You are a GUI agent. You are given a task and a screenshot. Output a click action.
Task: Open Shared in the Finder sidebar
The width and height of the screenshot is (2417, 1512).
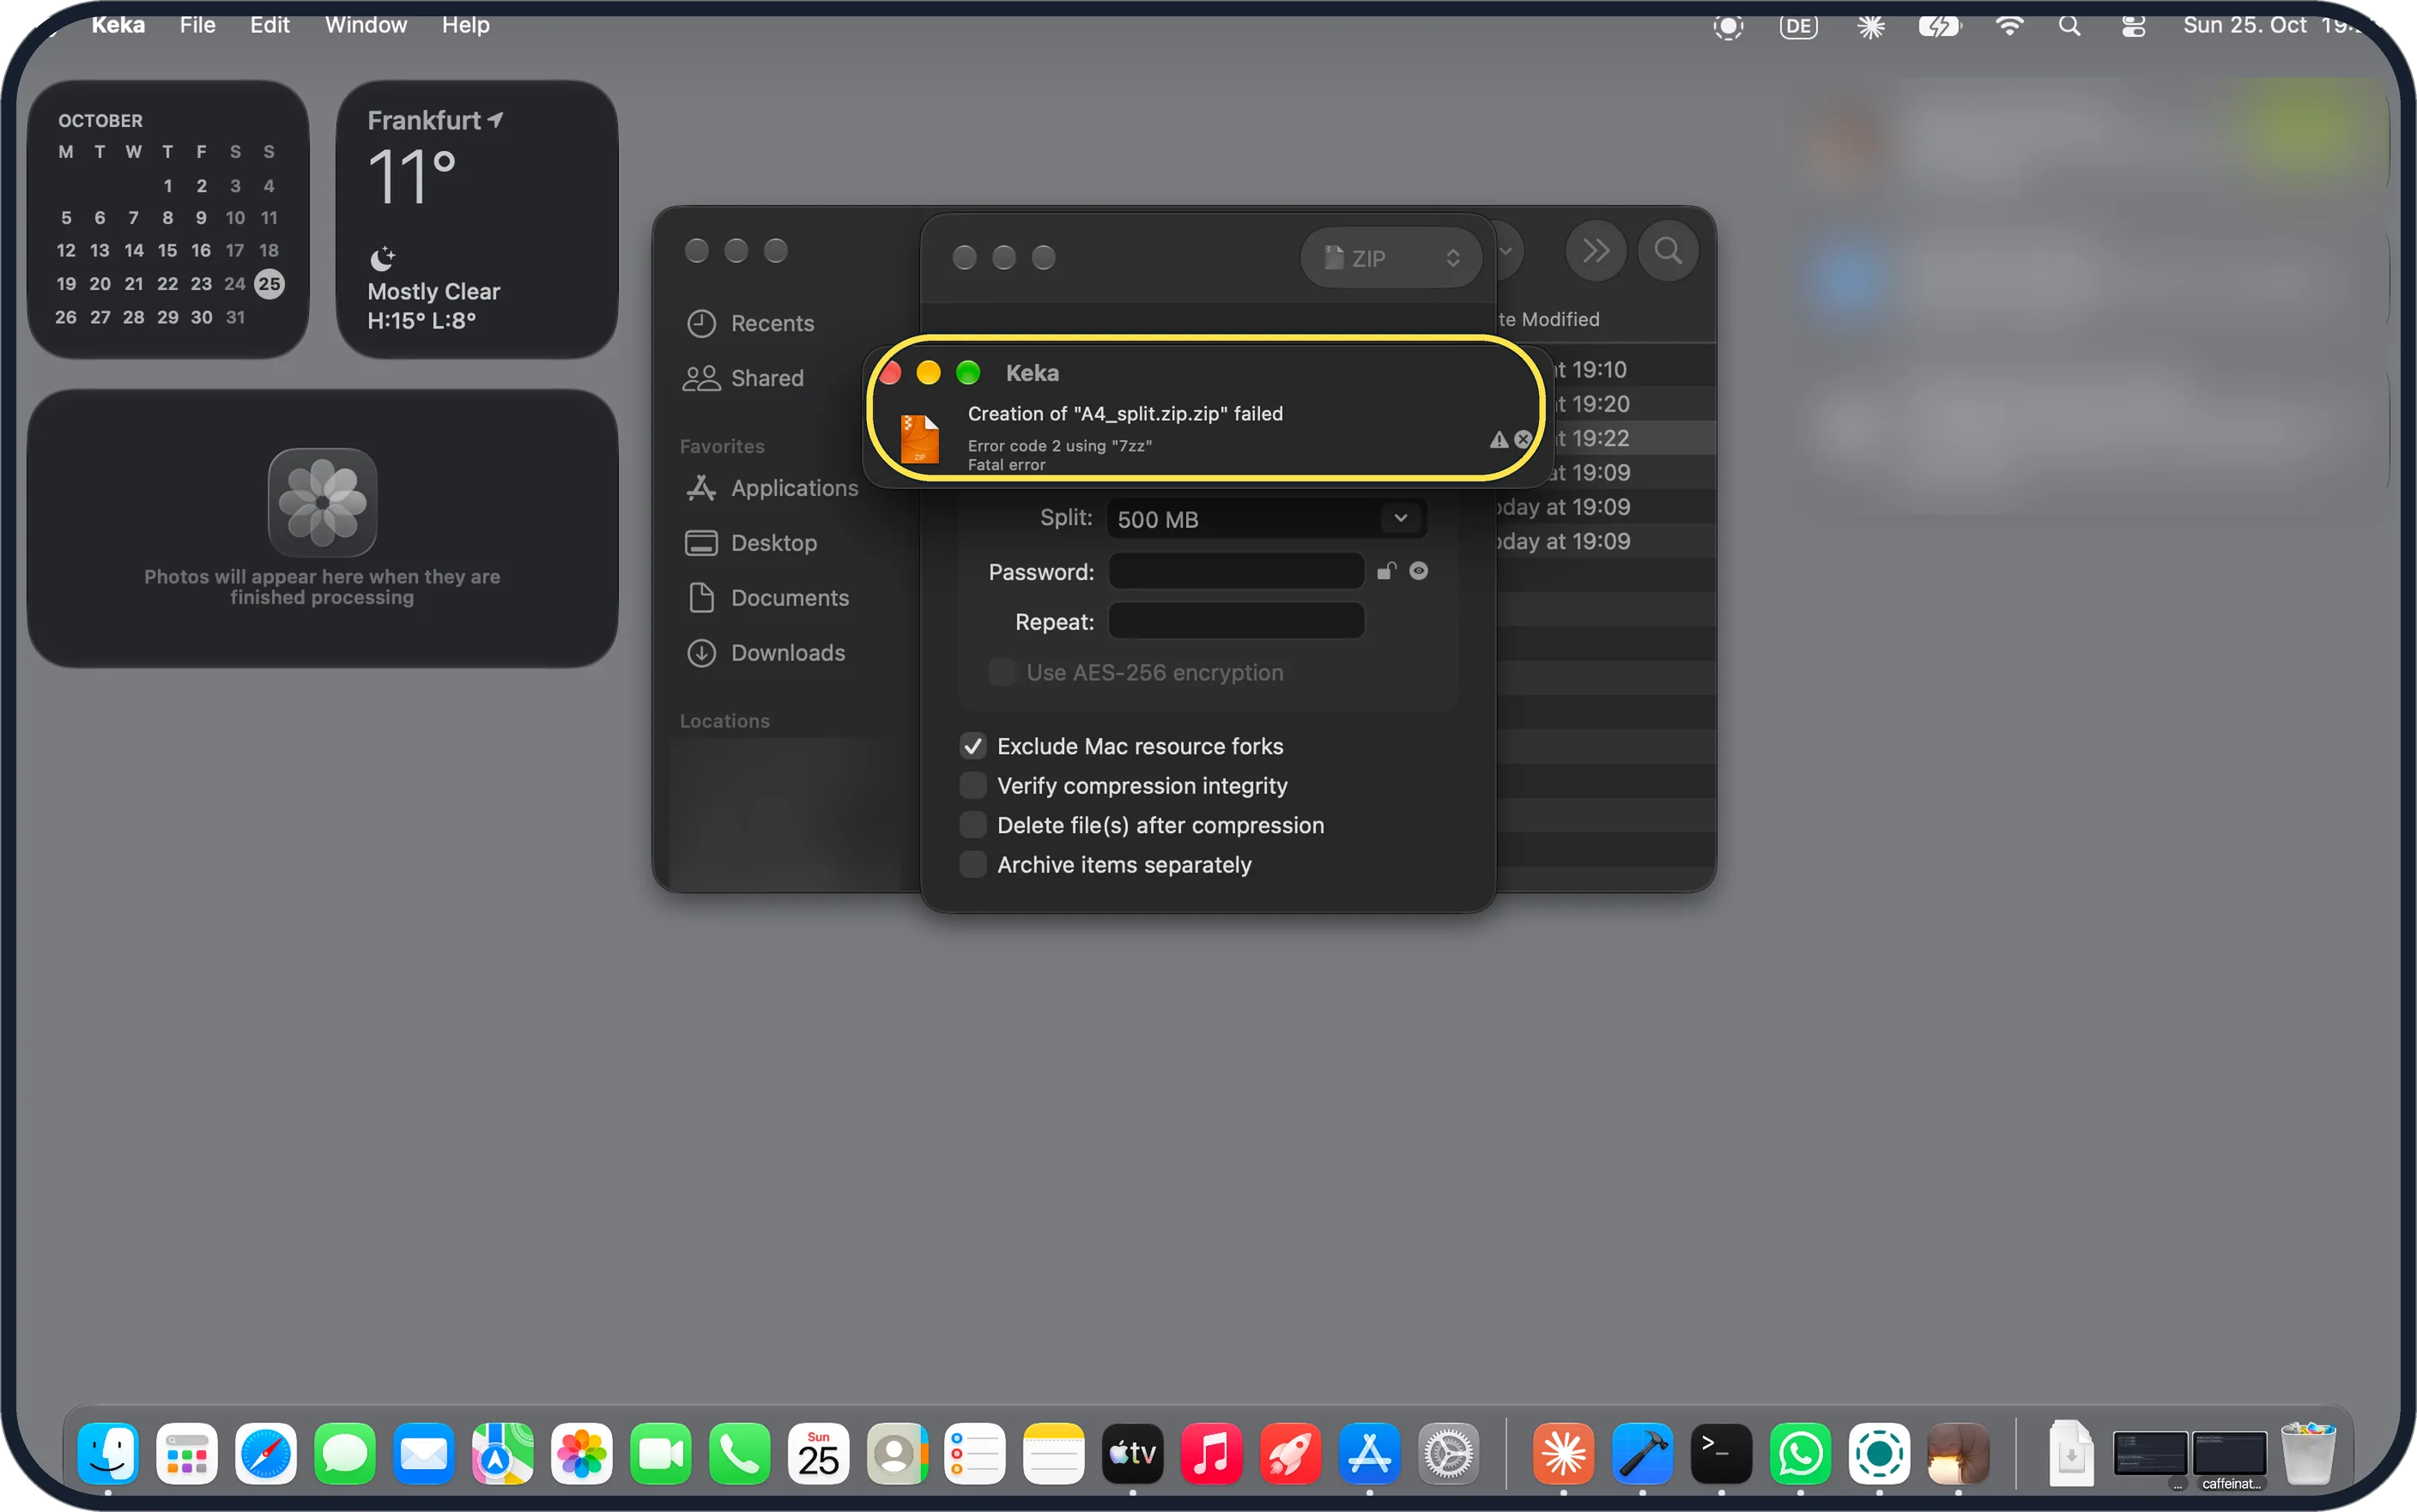pyautogui.click(x=744, y=378)
